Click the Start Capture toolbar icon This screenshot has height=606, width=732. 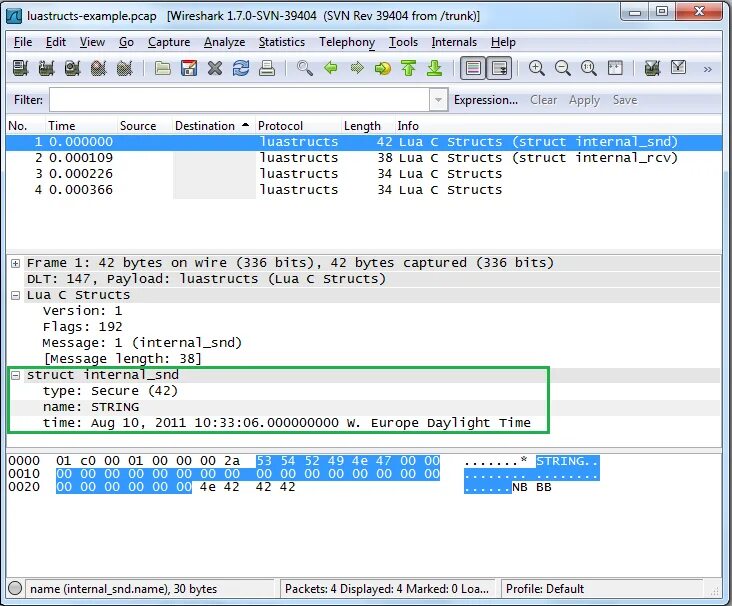pyautogui.click(x=72, y=68)
